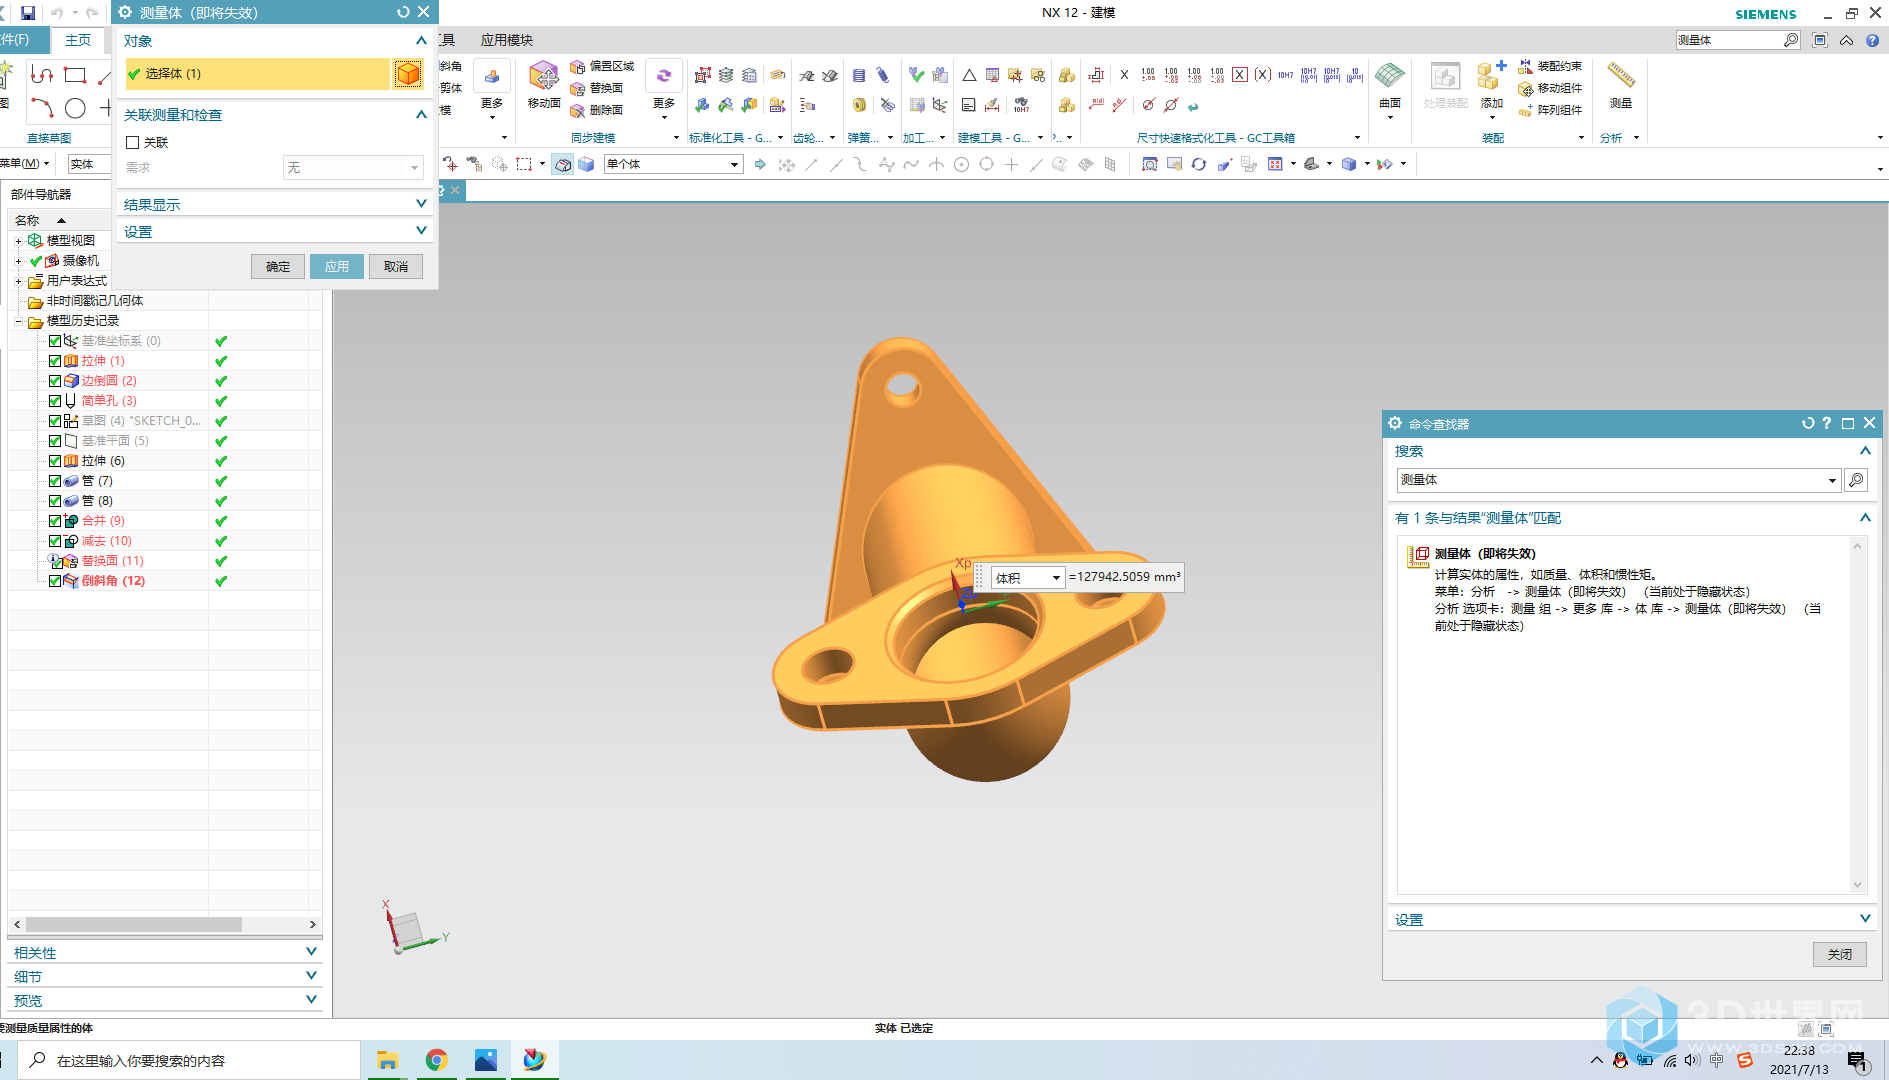Click 选择体 (1) selection field
Image resolution: width=1889 pixels, height=1080 pixels.
pyautogui.click(x=257, y=74)
